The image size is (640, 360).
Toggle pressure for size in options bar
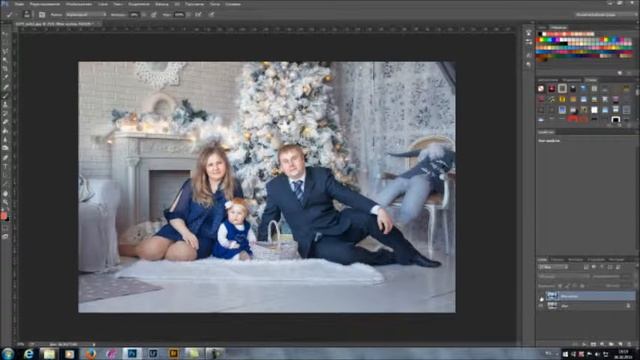(212, 14)
